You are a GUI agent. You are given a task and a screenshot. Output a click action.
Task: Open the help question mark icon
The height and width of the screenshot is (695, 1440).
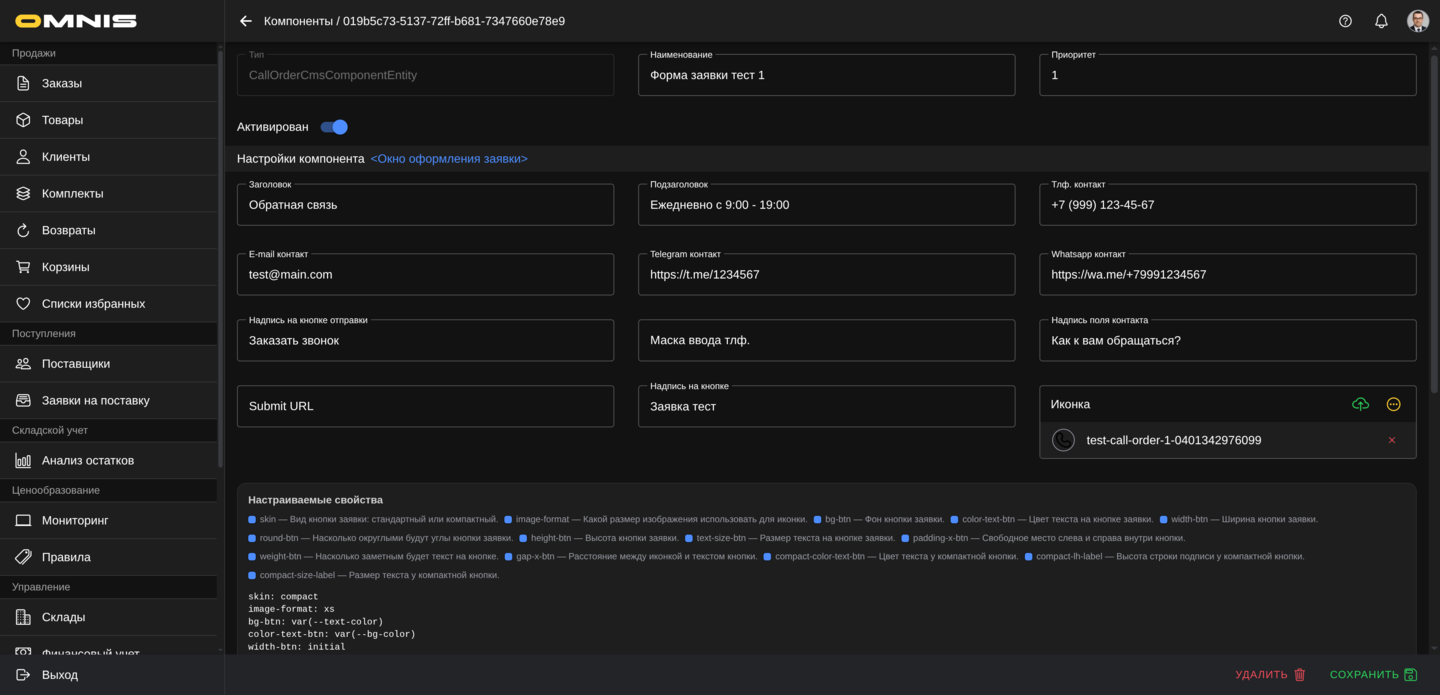point(1345,21)
